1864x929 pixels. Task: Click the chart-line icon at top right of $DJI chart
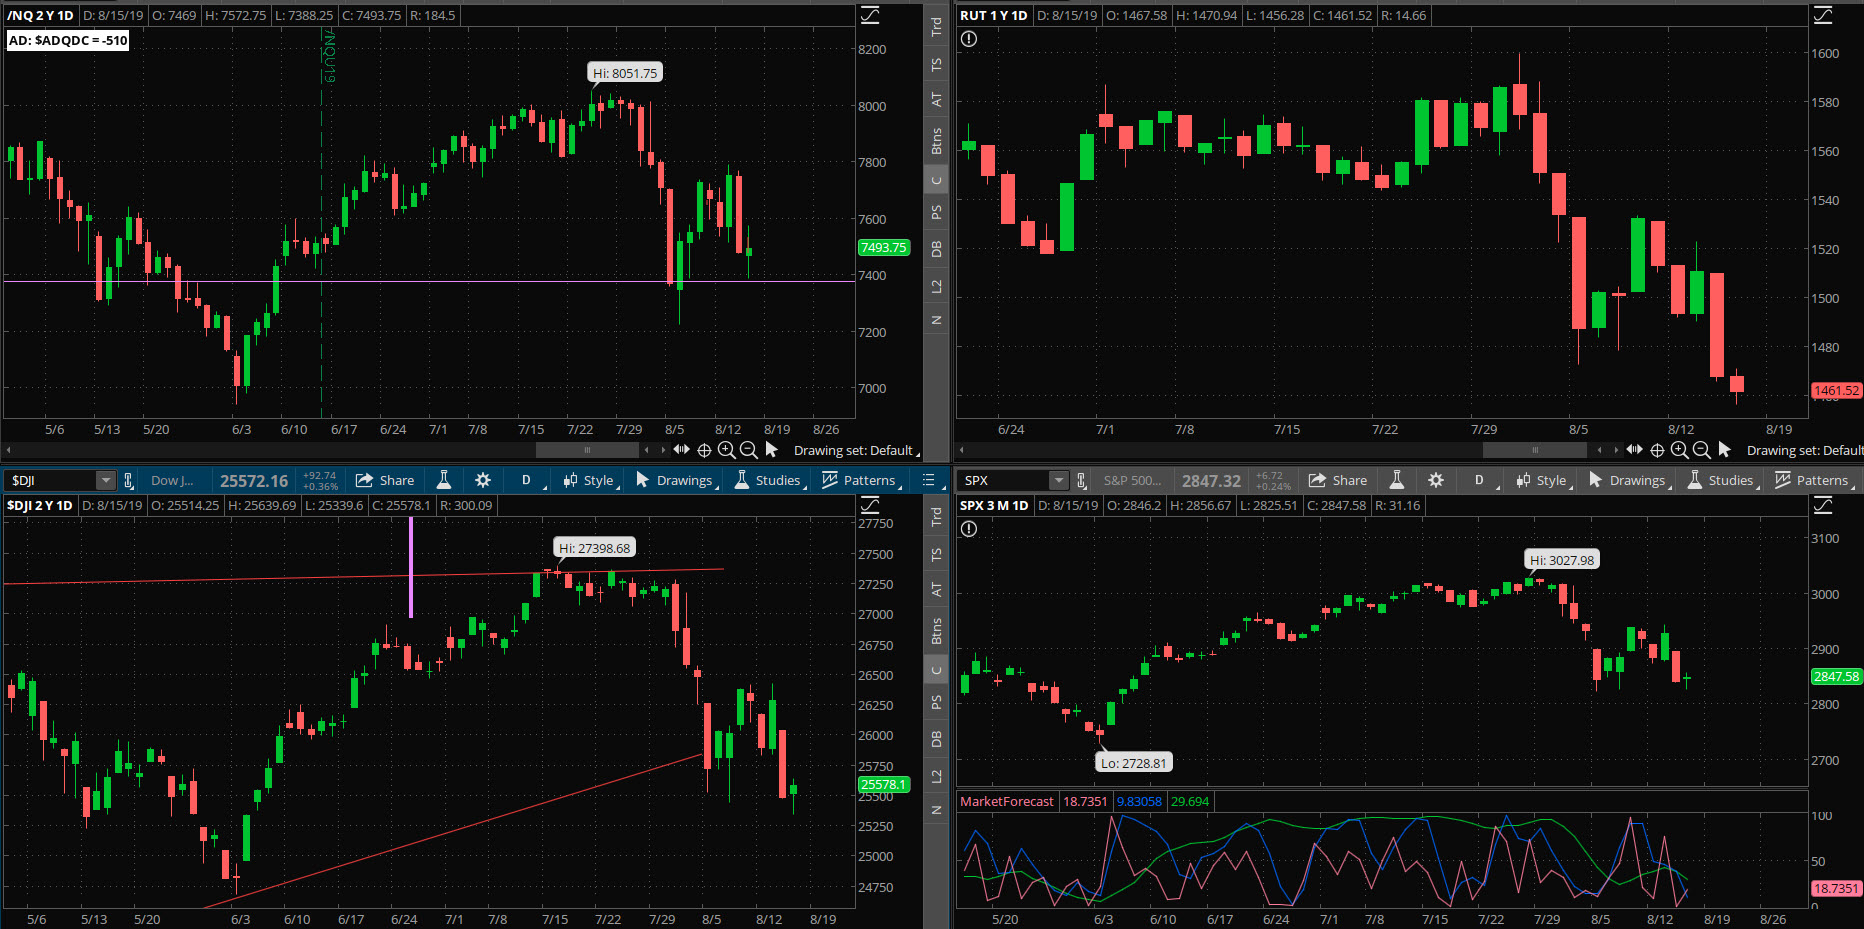(x=870, y=505)
